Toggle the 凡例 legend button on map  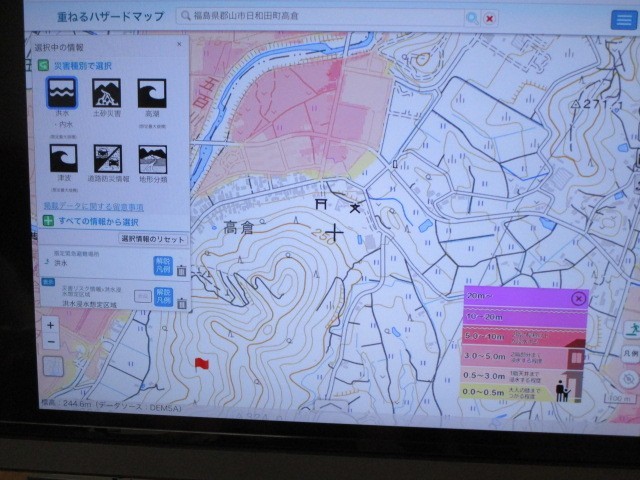tap(630, 353)
